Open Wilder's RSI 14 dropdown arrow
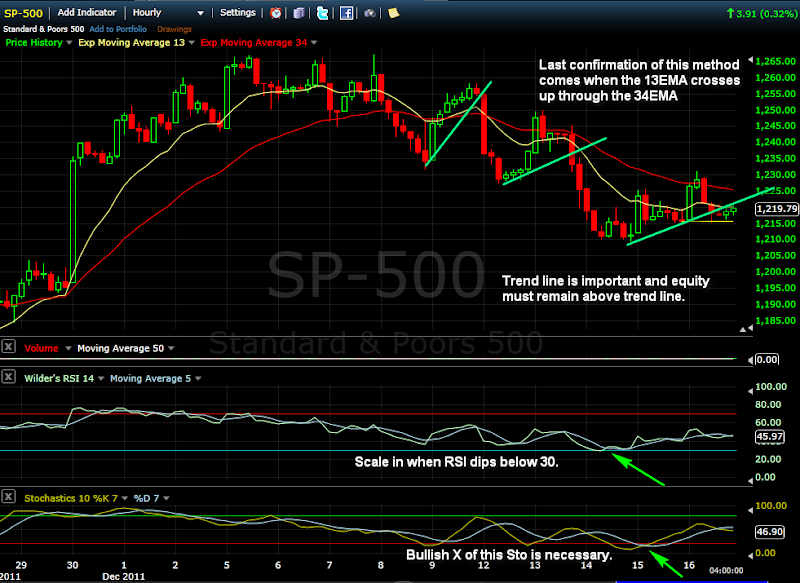 coord(101,378)
